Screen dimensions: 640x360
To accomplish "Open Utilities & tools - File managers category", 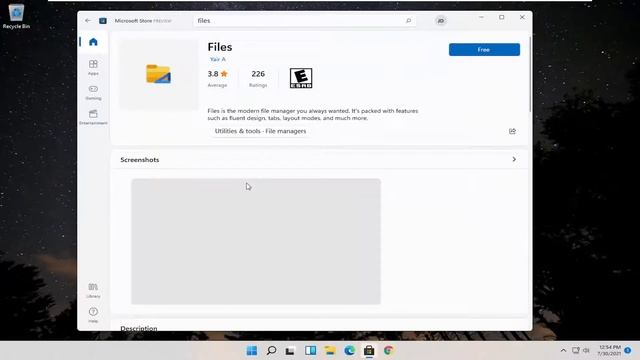I will click(260, 131).
